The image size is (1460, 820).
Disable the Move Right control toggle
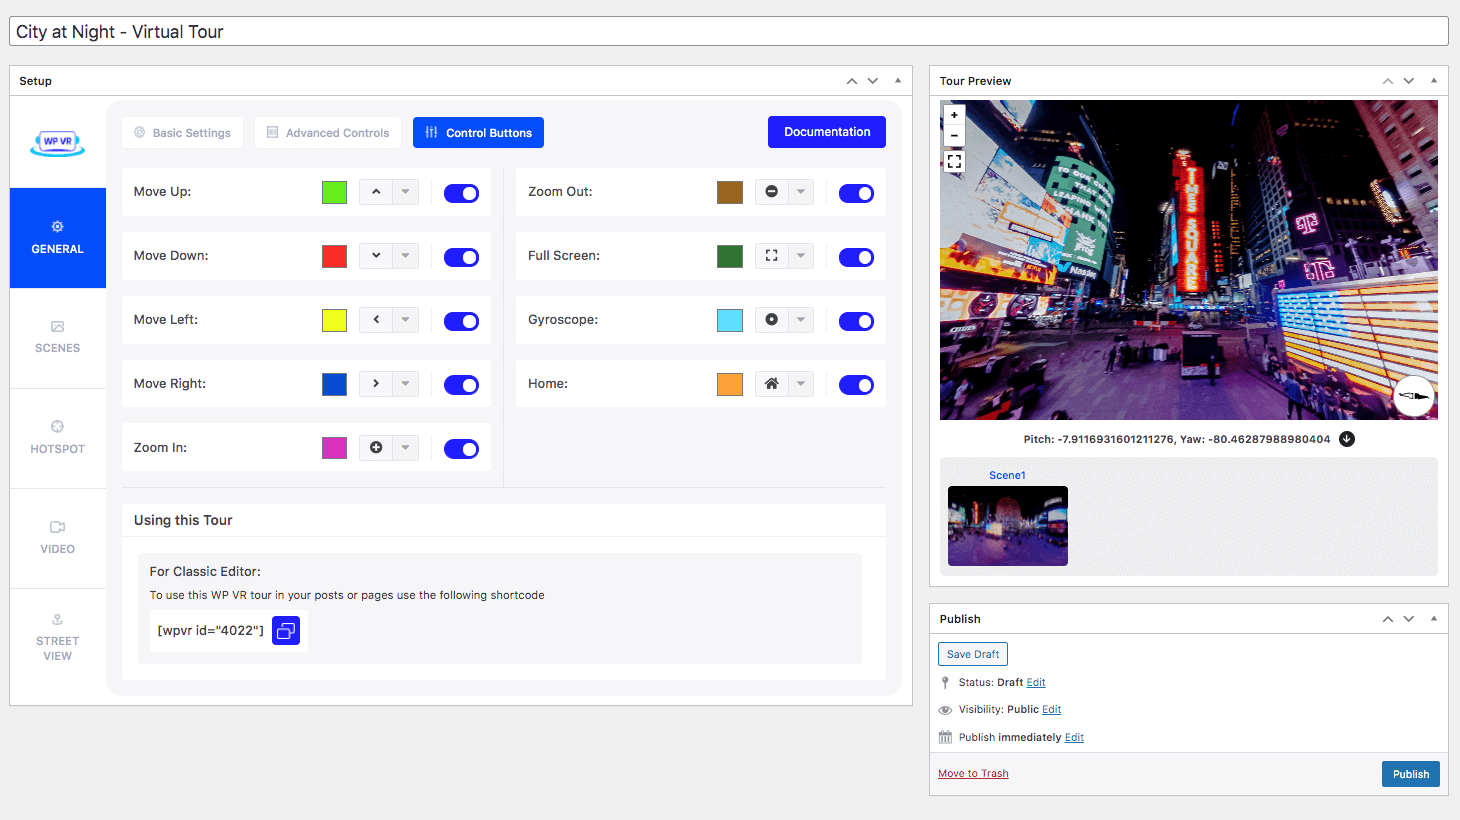point(461,385)
